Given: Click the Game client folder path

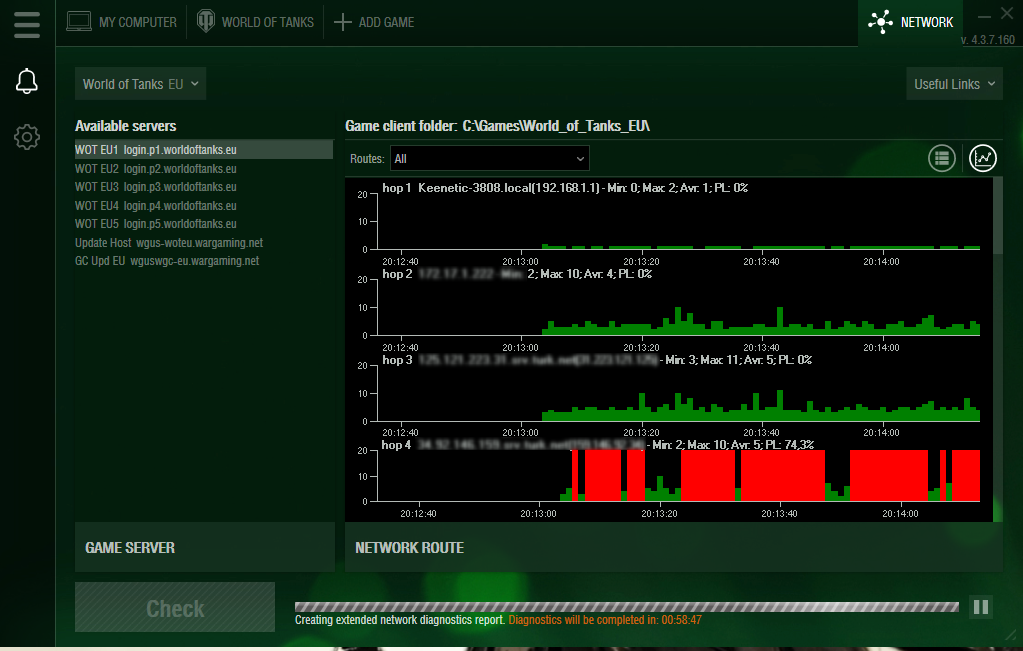Looking at the screenshot, I should [556, 126].
